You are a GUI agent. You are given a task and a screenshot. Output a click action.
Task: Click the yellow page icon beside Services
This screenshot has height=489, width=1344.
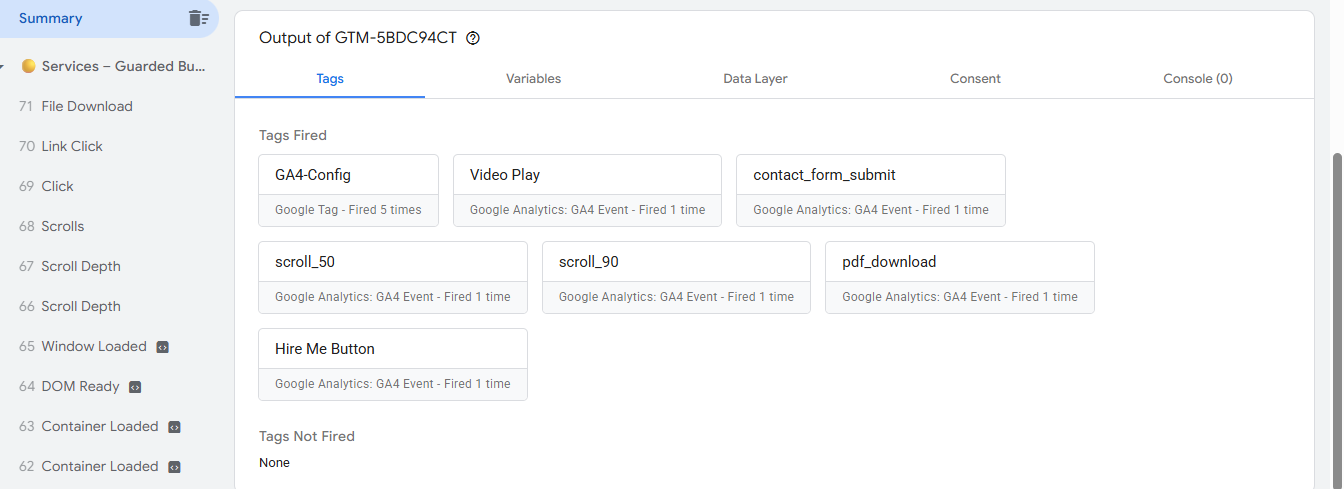pyautogui.click(x=28, y=66)
